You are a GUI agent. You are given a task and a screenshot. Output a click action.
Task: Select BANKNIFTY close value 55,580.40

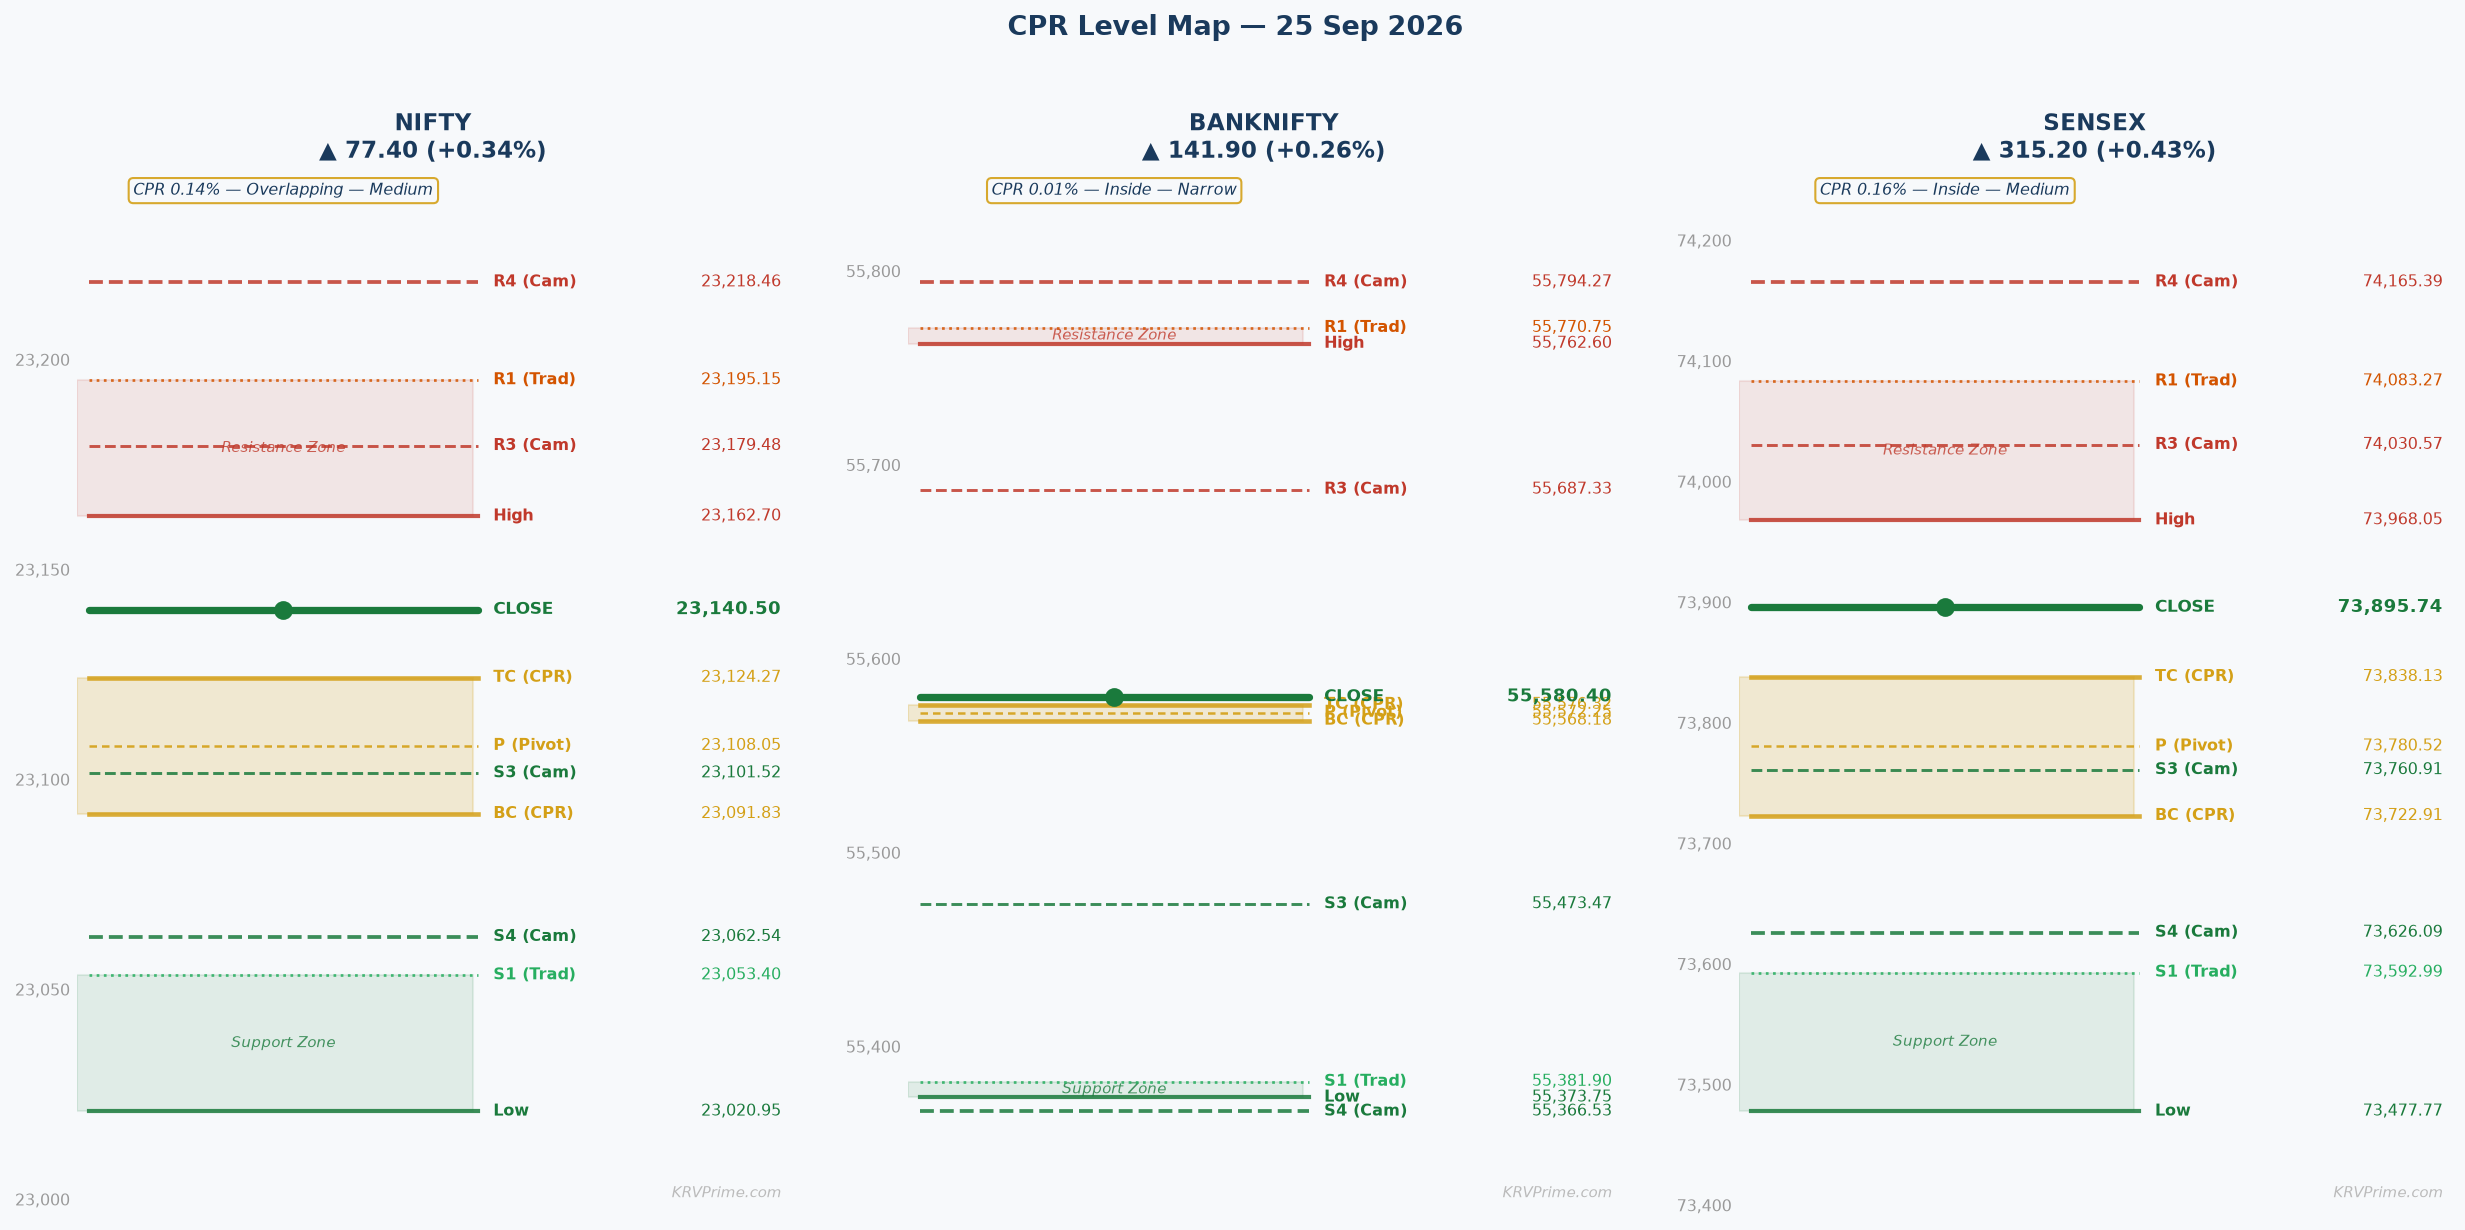(1559, 695)
